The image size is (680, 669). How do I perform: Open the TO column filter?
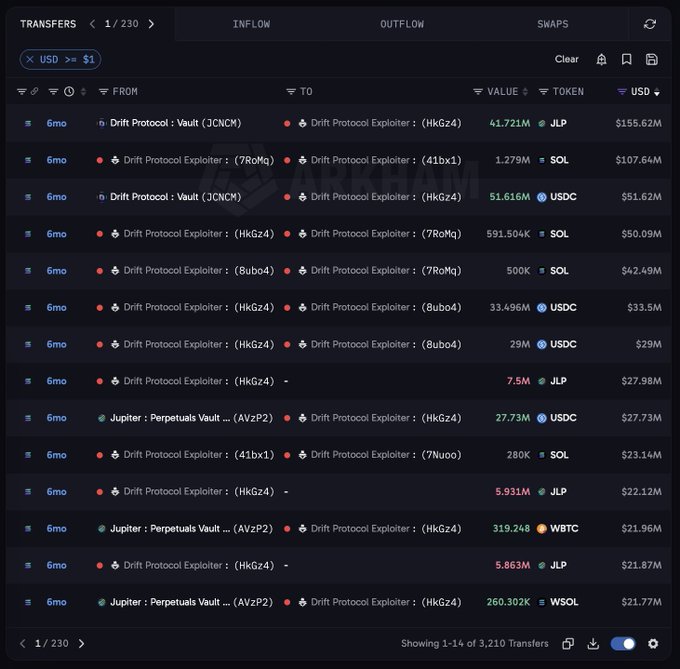[x=291, y=91]
